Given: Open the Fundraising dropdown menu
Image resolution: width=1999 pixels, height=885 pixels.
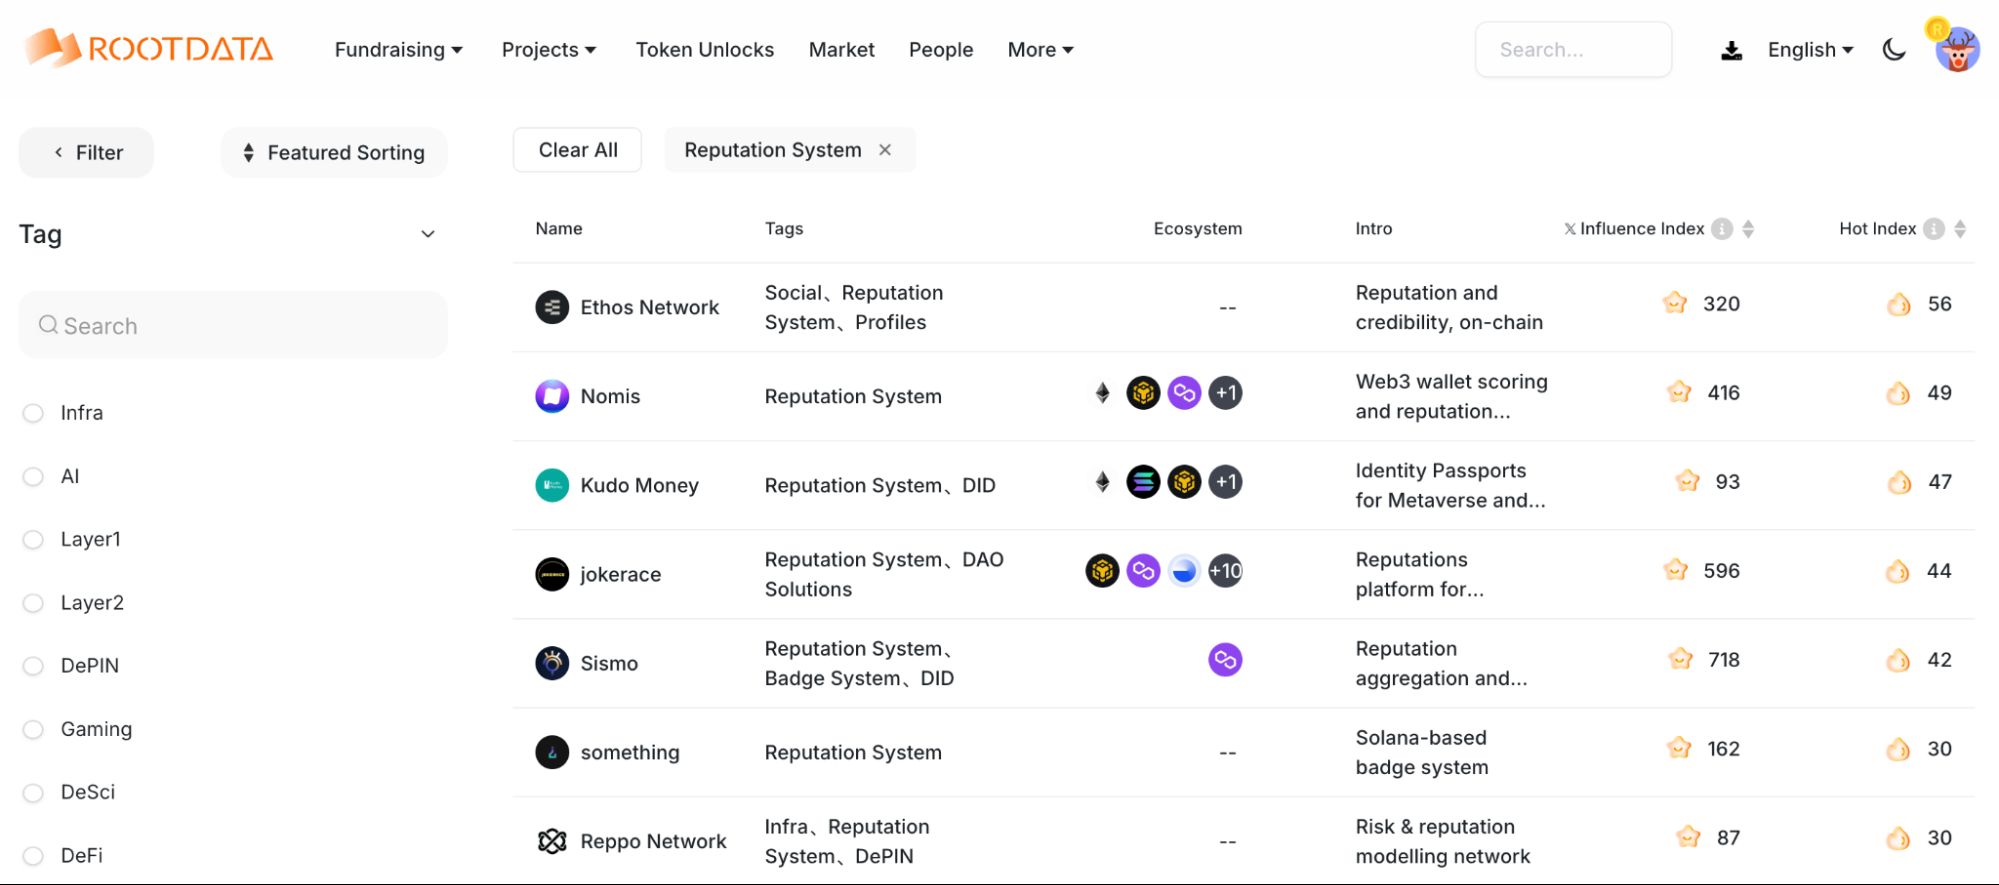Looking at the screenshot, I should (398, 50).
